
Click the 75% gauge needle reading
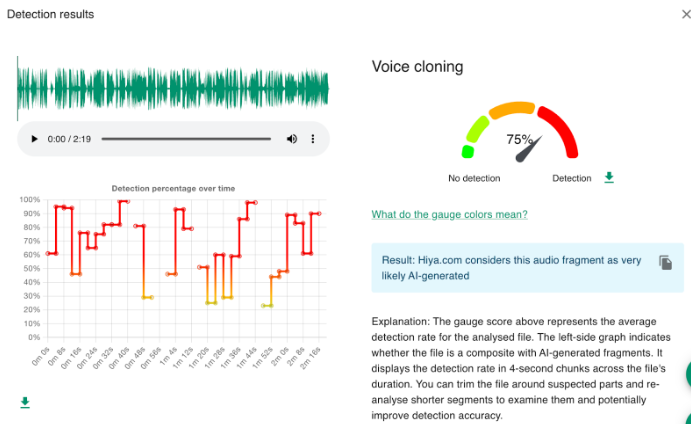click(x=520, y=140)
